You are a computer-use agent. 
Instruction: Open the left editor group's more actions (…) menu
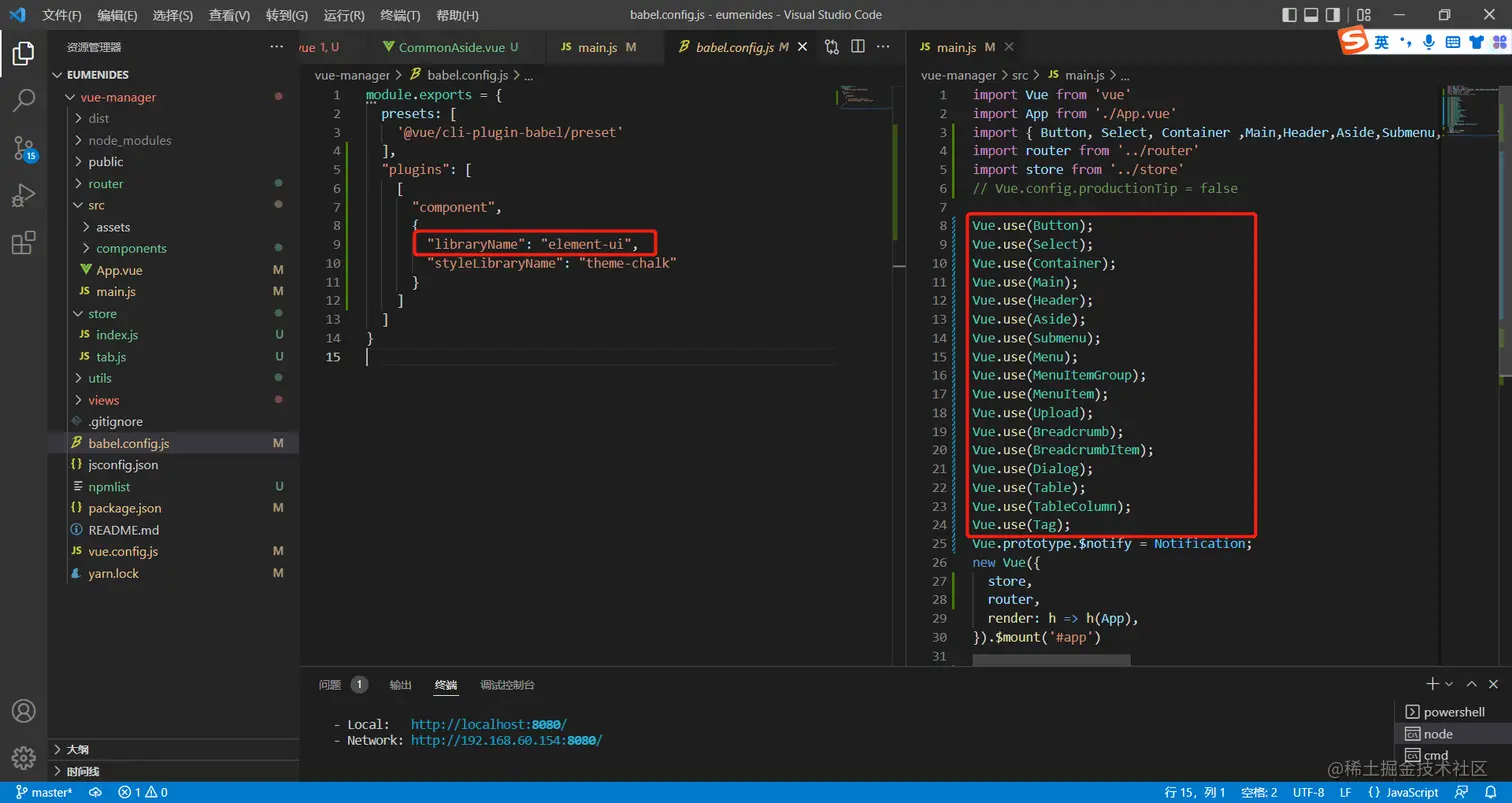pyautogui.click(x=883, y=47)
